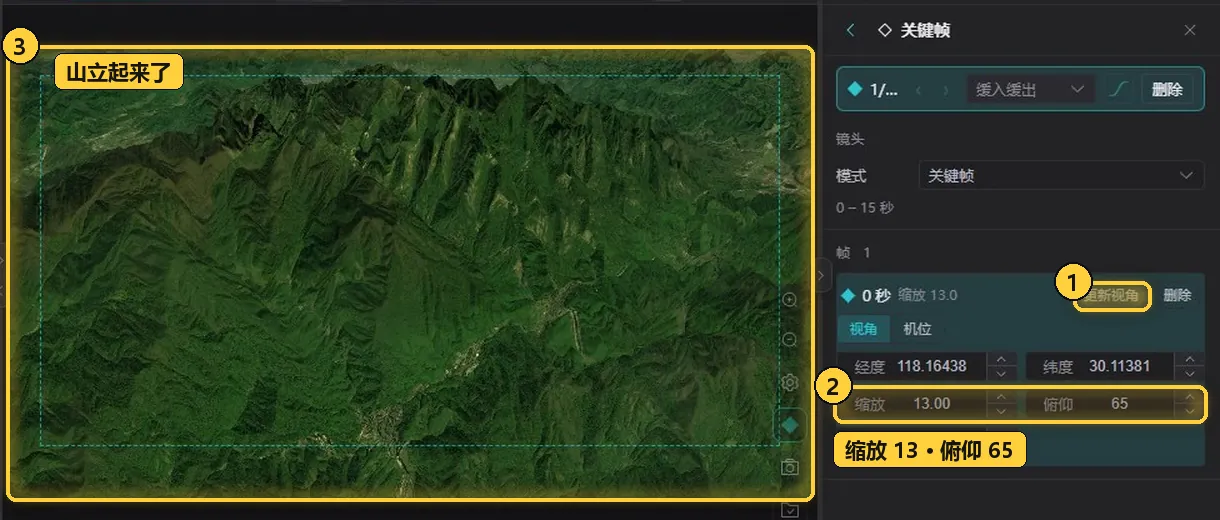Increase 纬度 with the up stepper
This screenshot has width=1220, height=520.
(x=1189, y=360)
